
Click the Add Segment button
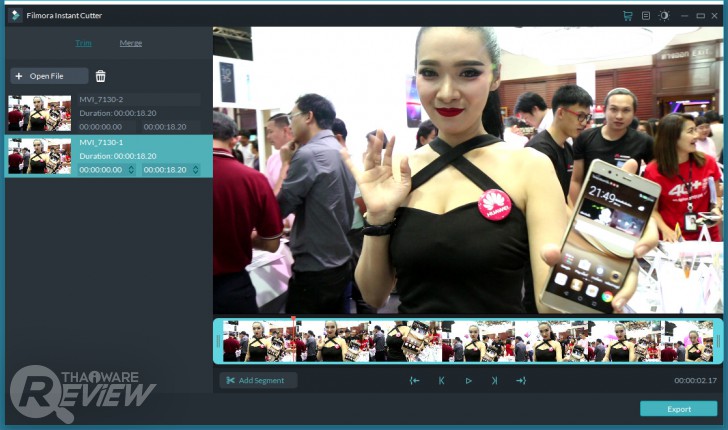258,380
